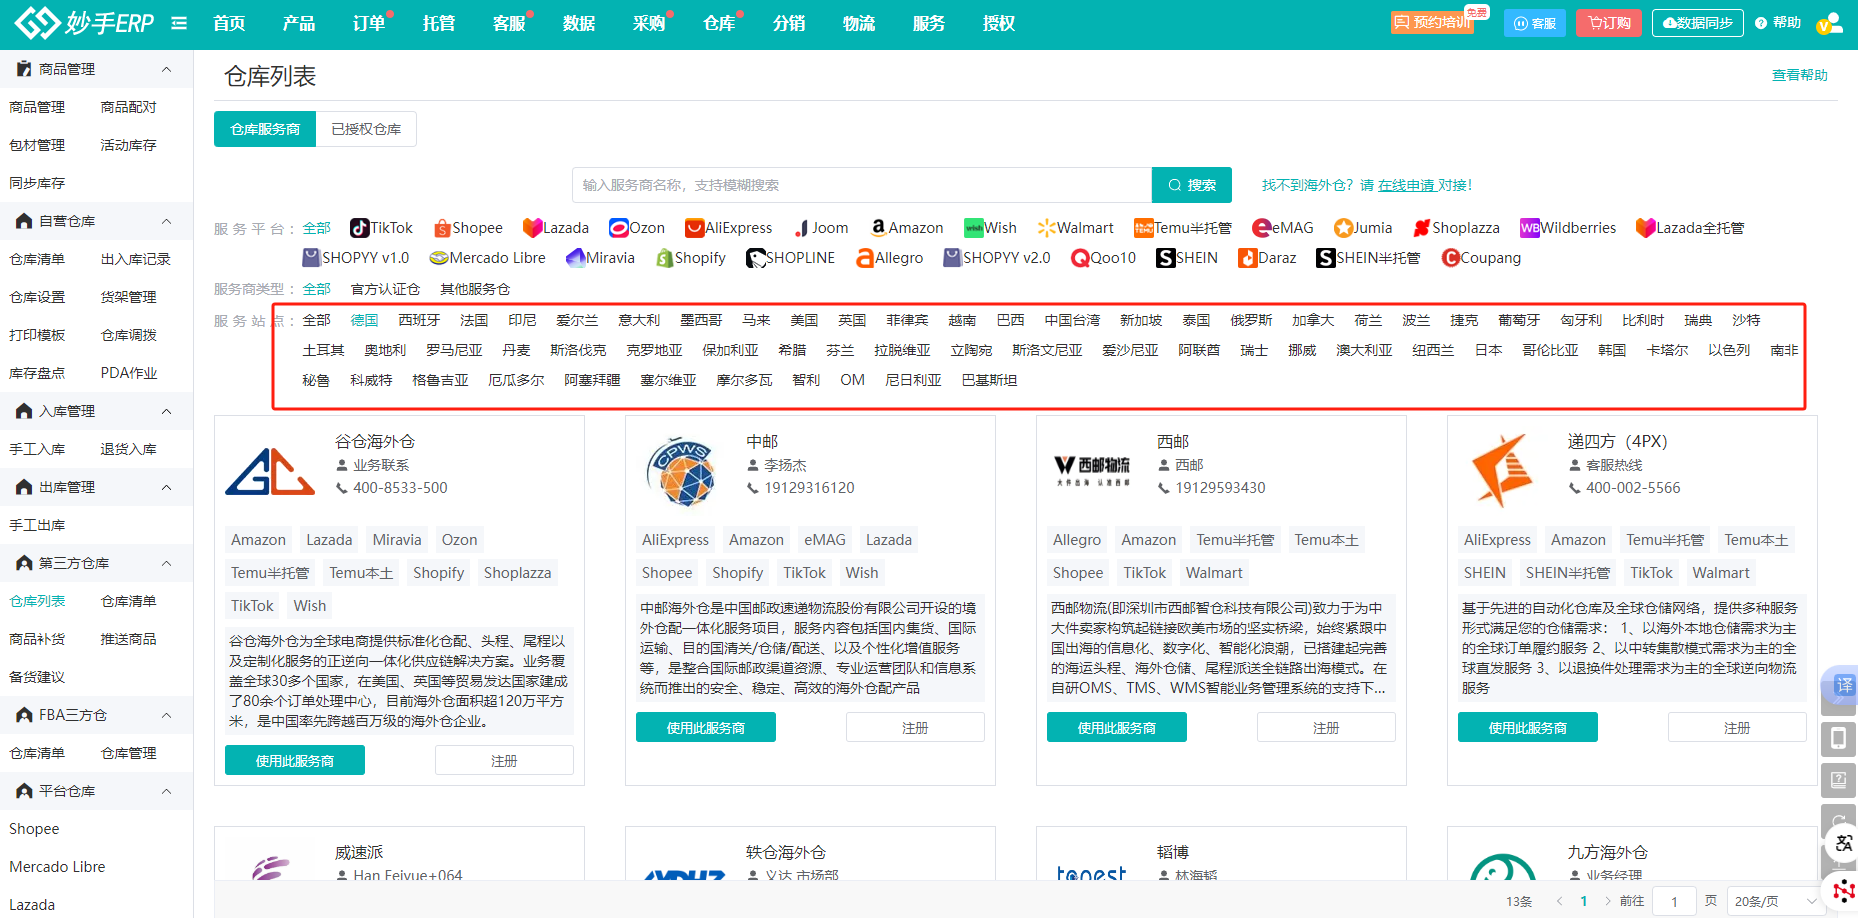Image resolution: width=1858 pixels, height=918 pixels.
Task: Filter by Joom platform
Action: 821,228
